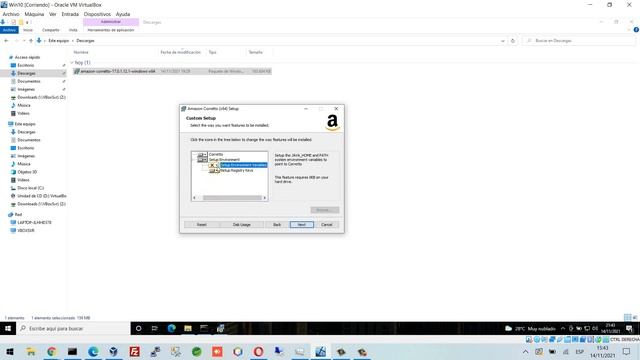Collapse the hoy (1) file group
640x360 pixels.
pos(72,62)
